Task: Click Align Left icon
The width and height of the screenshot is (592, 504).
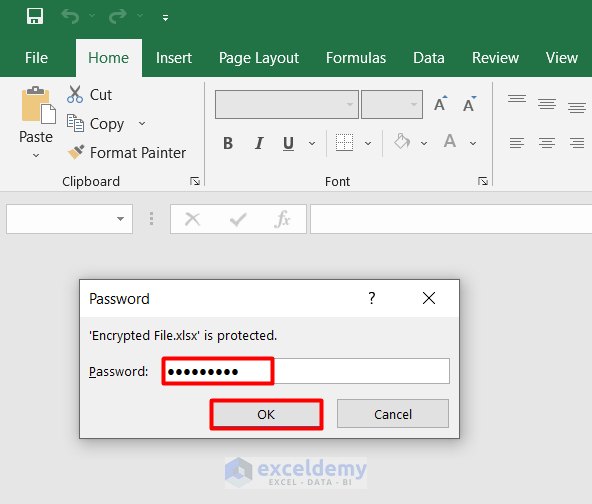Action: (517, 143)
